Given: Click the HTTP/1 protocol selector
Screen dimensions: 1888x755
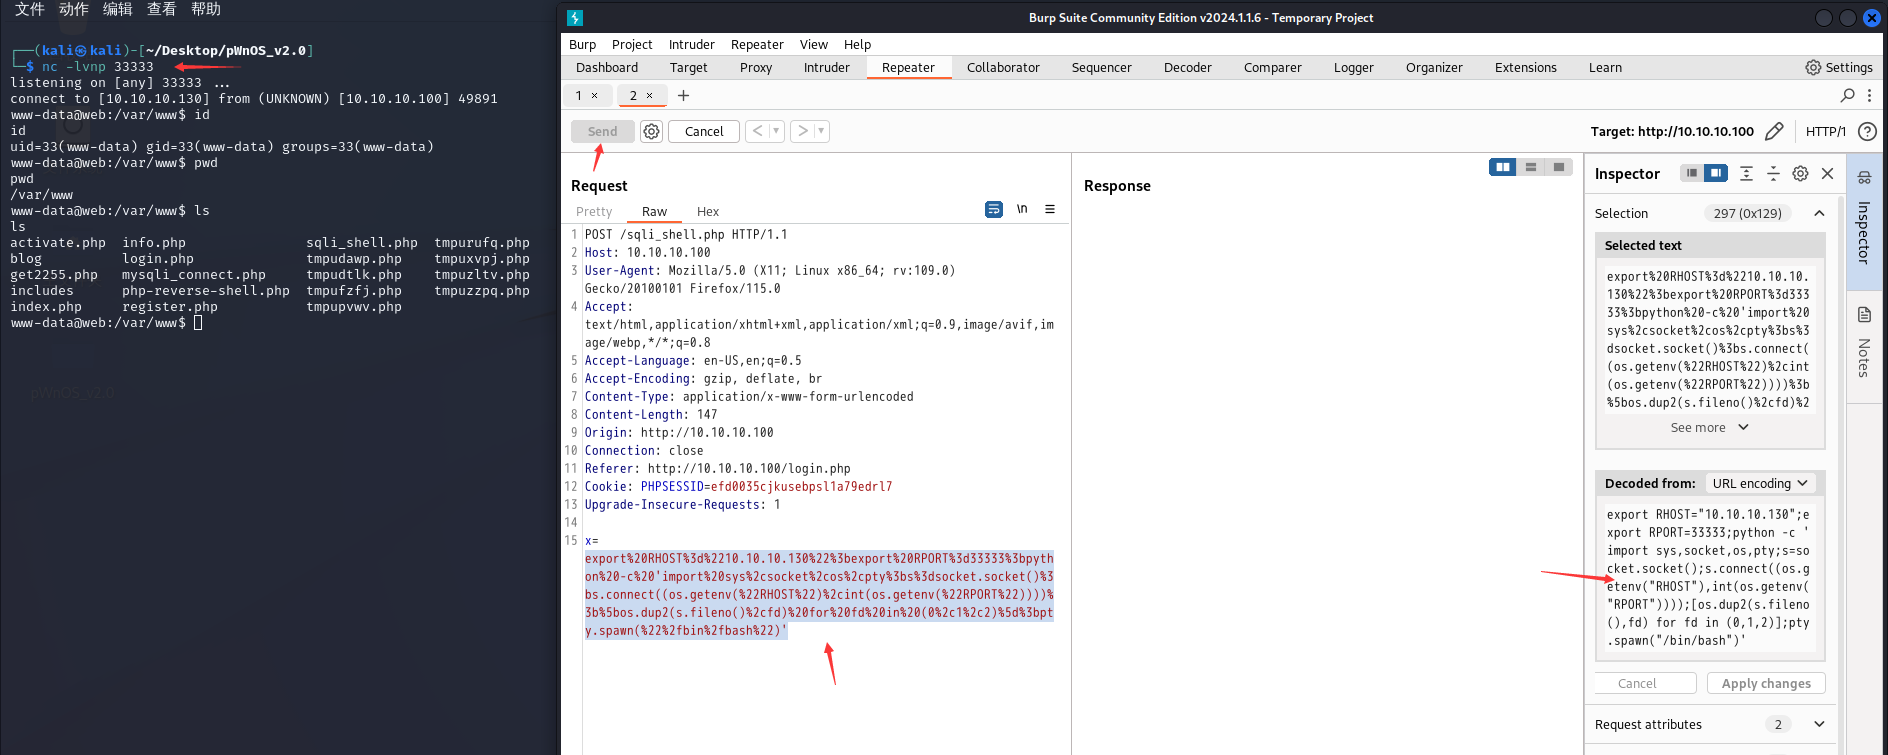Looking at the screenshot, I should click(x=1825, y=131).
